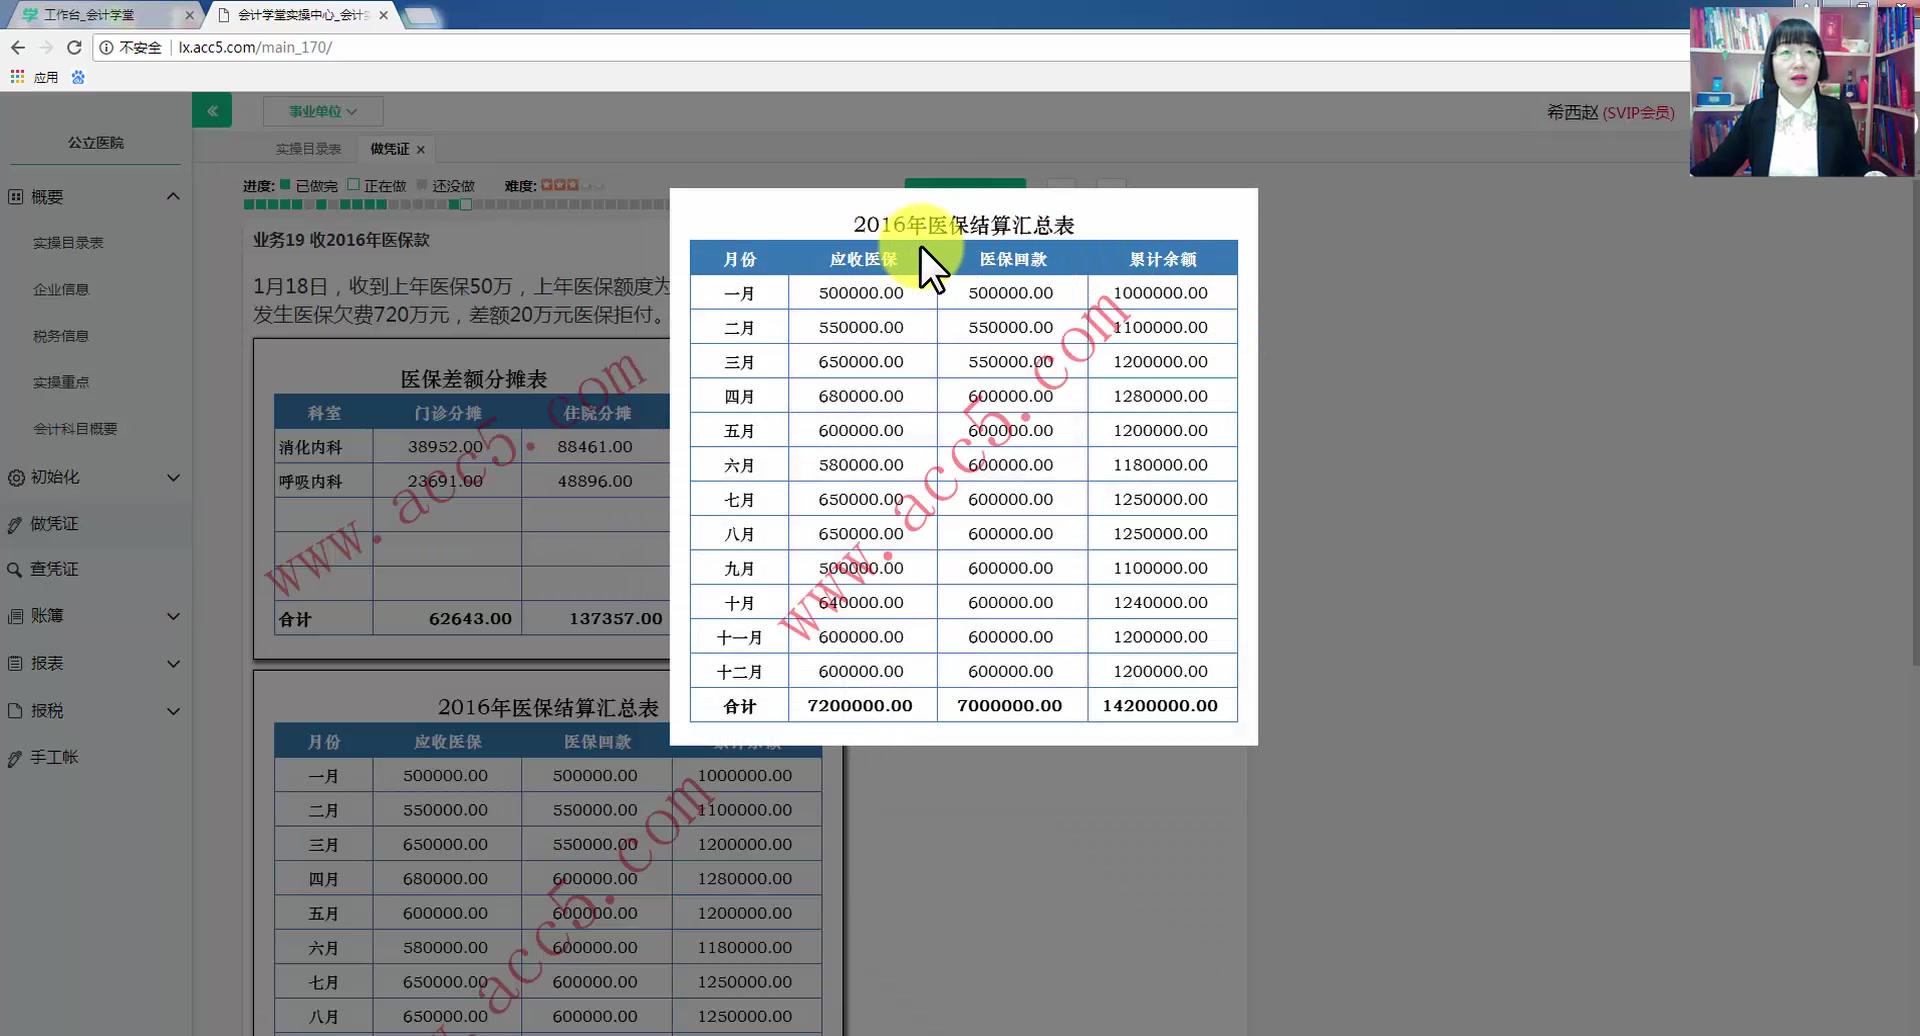Screen dimensions: 1920x1036
Task: Click the 账簿 book icon in sidebar
Action: (14, 616)
